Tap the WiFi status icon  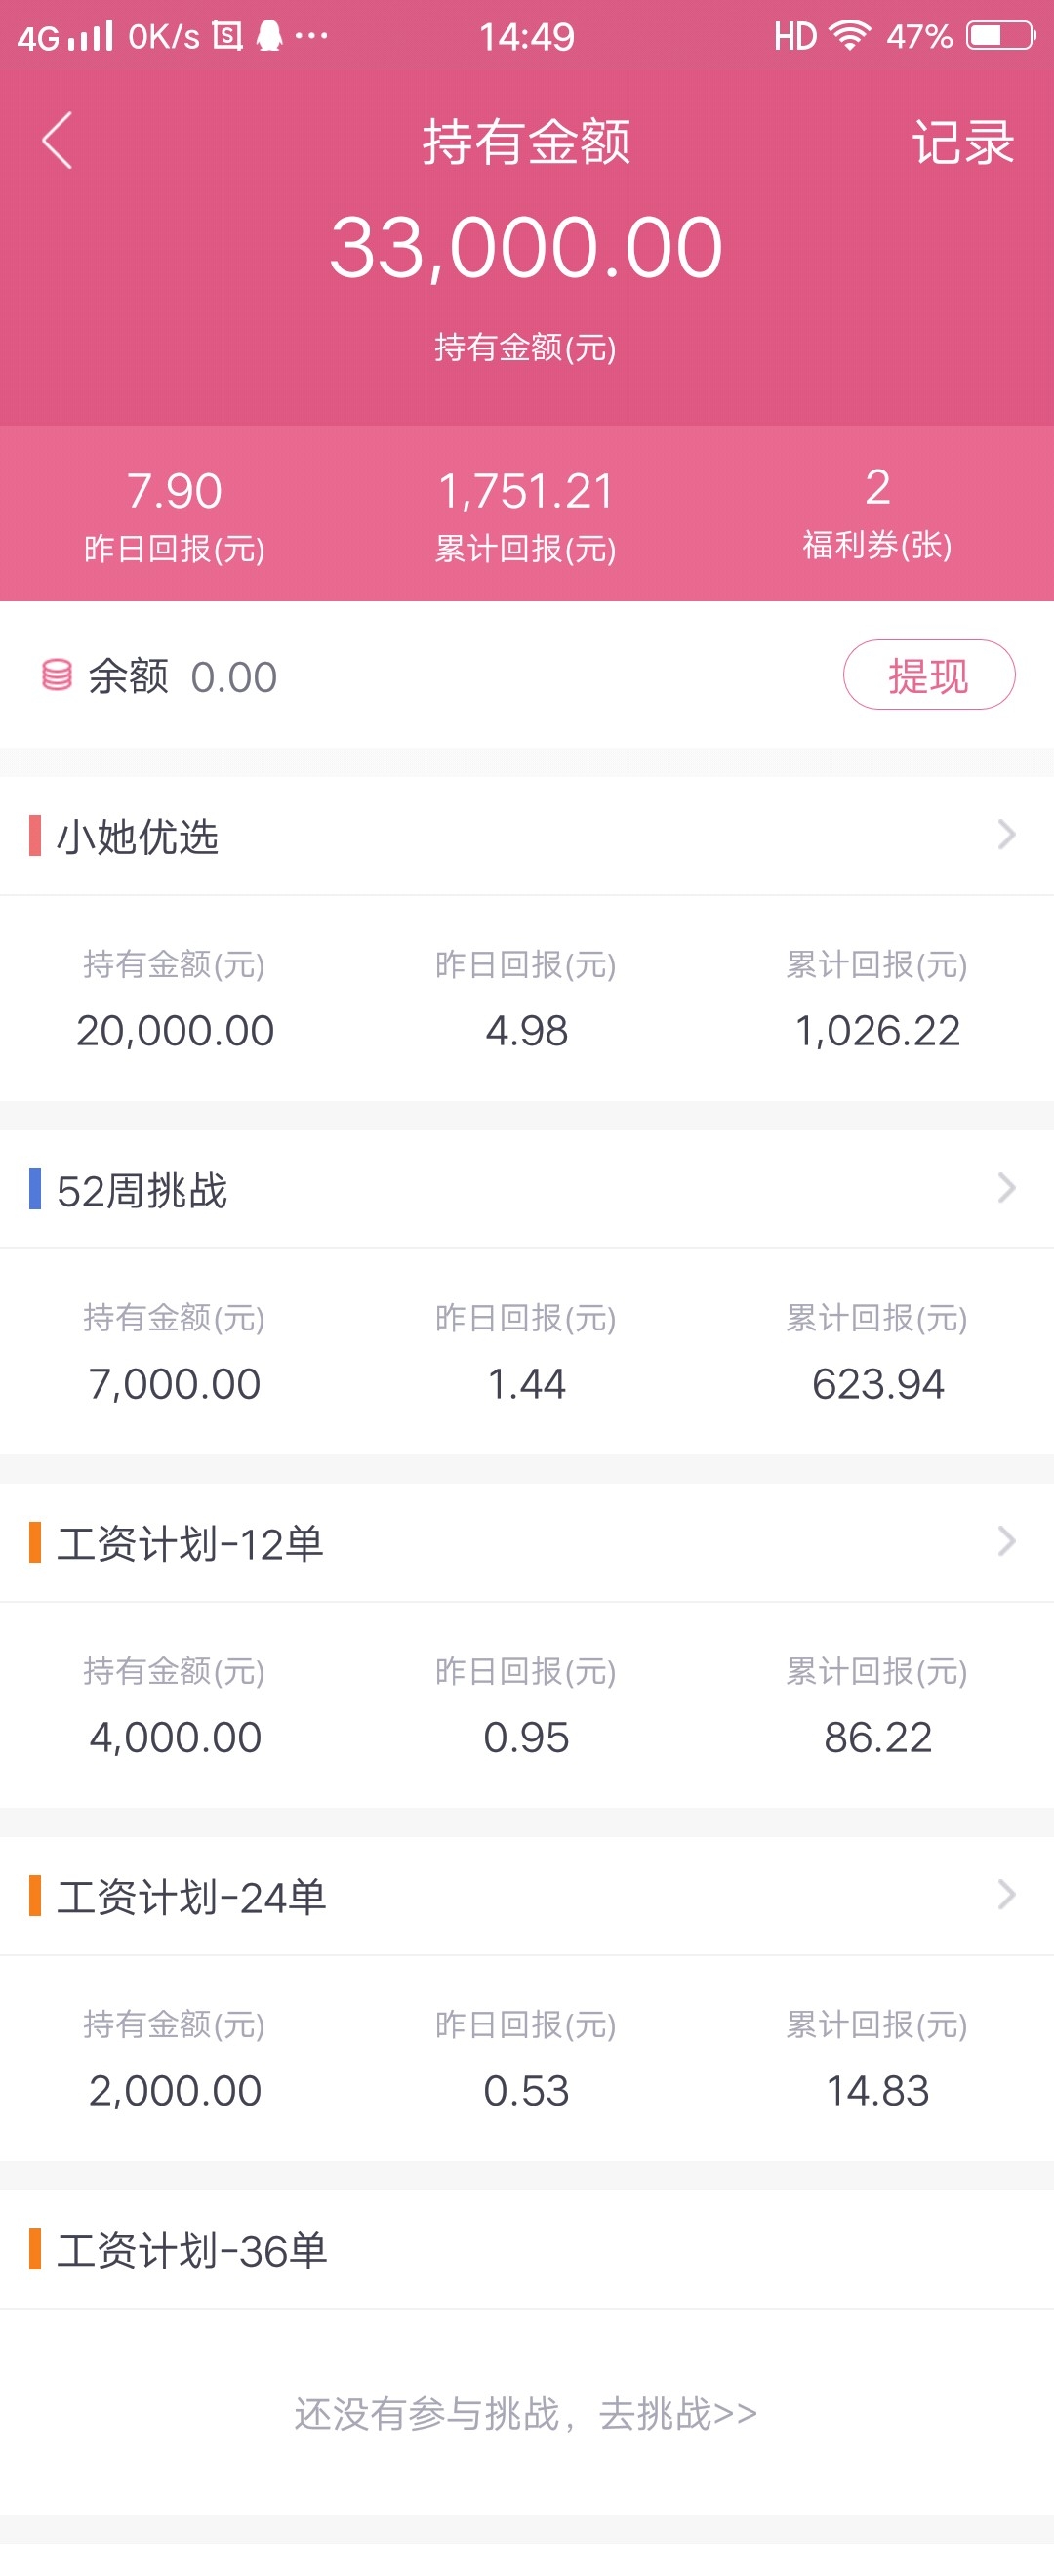[x=850, y=36]
